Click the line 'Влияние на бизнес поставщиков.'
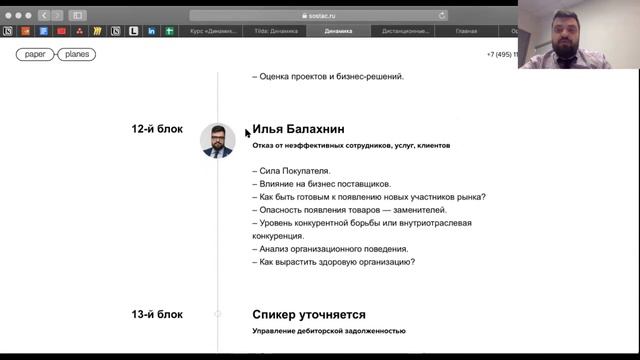Screen dimensions: 640x360 coord(322,184)
